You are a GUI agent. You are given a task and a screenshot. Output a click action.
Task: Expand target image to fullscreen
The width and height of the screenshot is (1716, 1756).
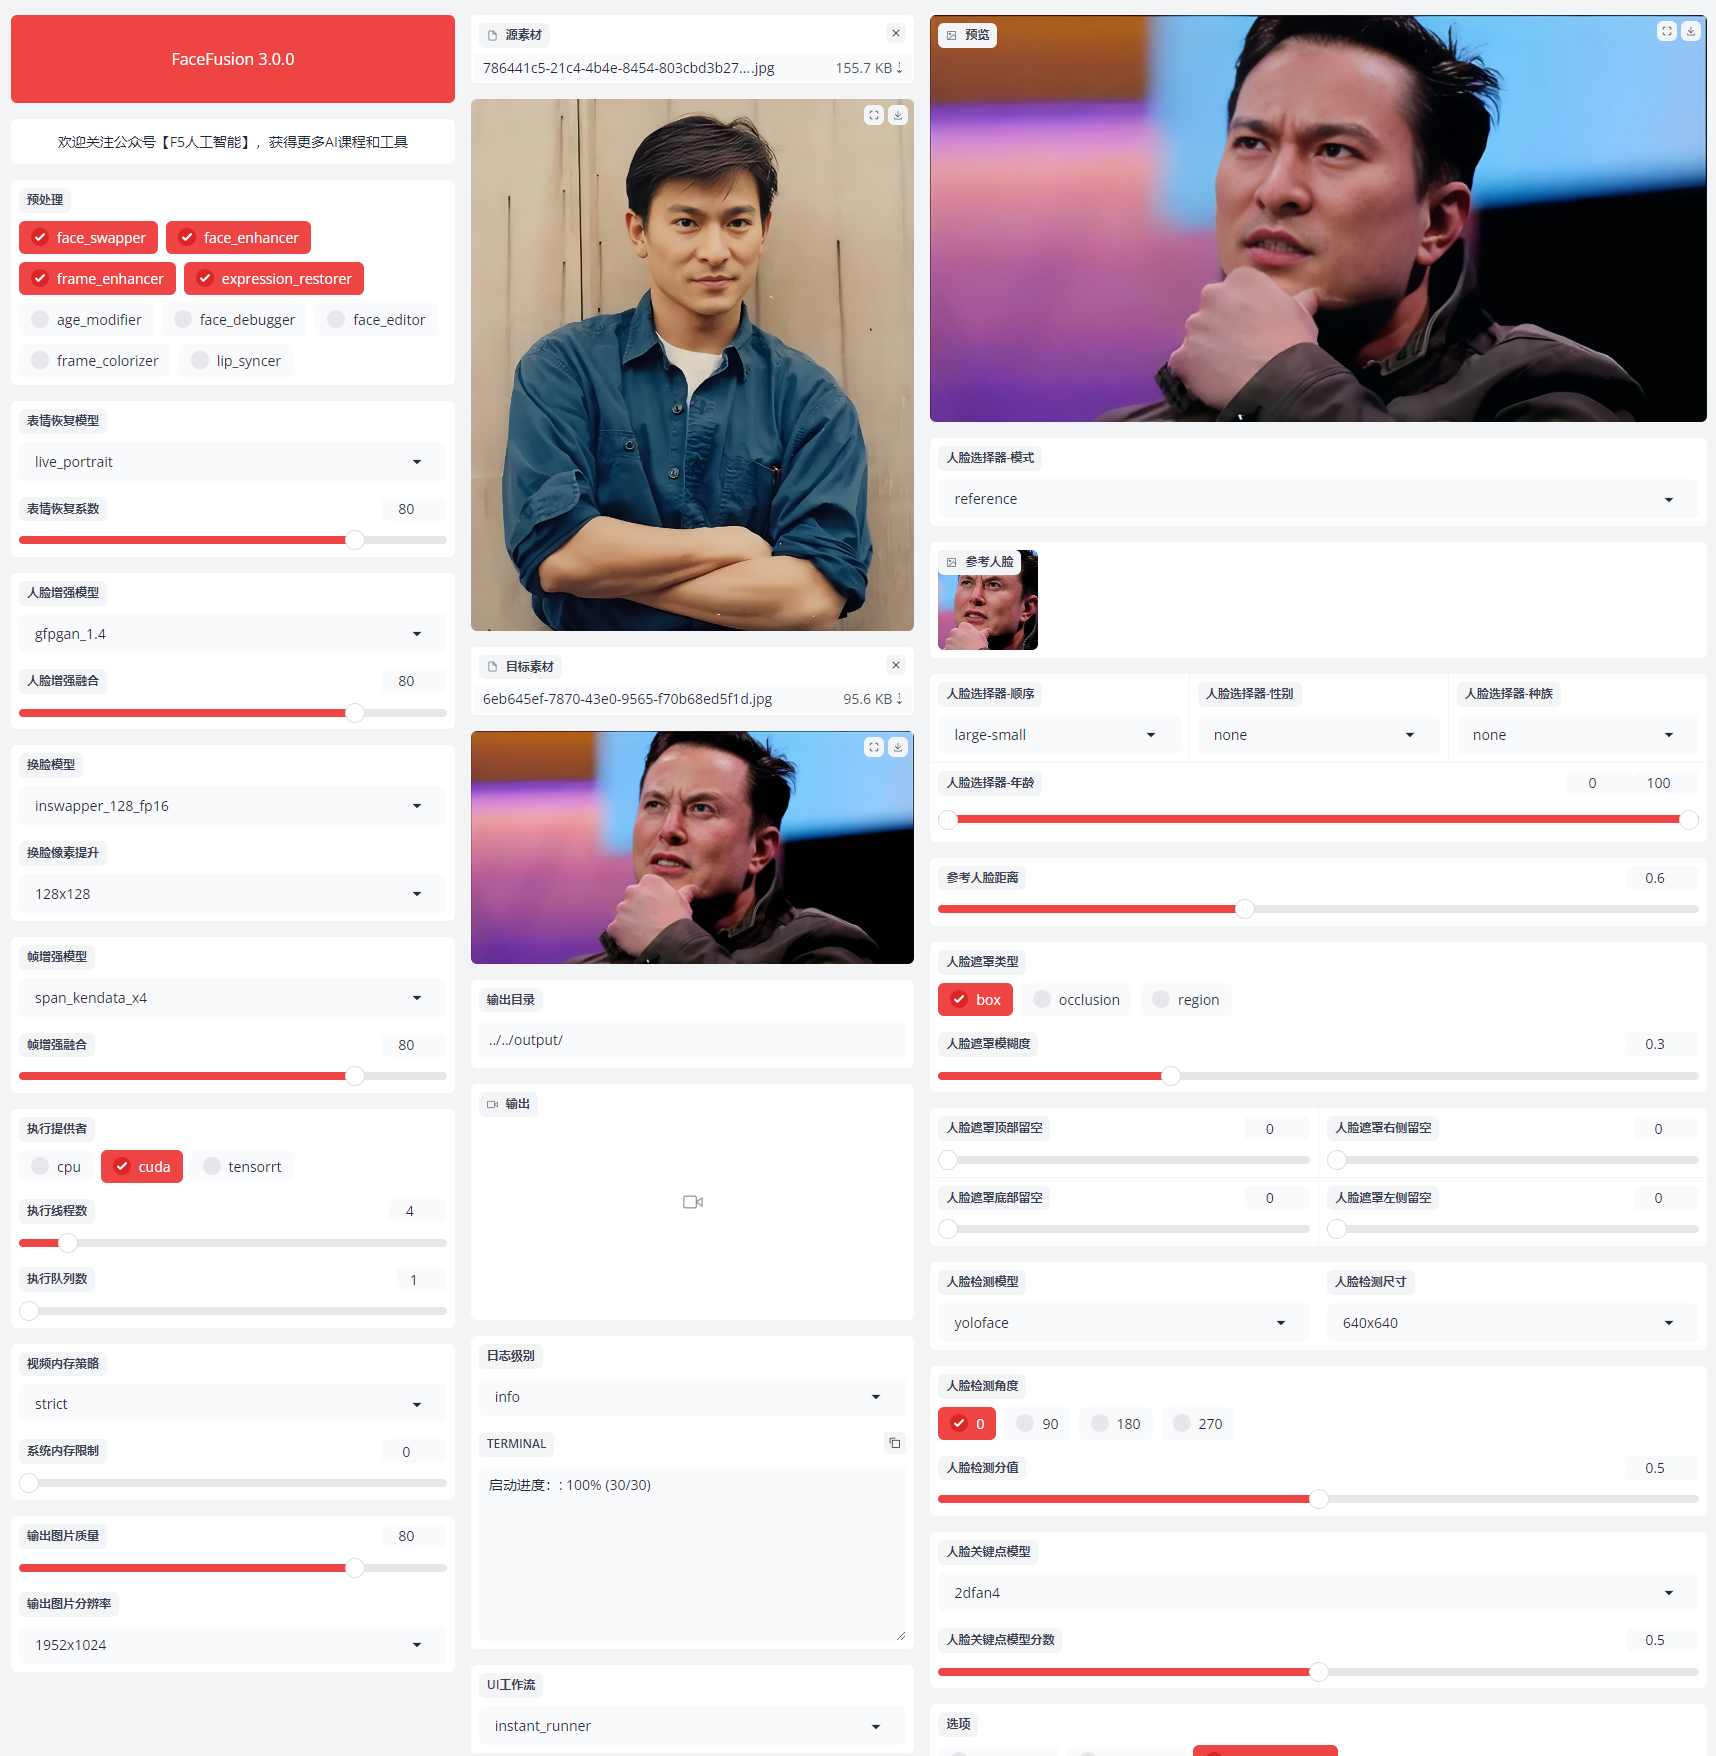pyautogui.click(x=874, y=747)
